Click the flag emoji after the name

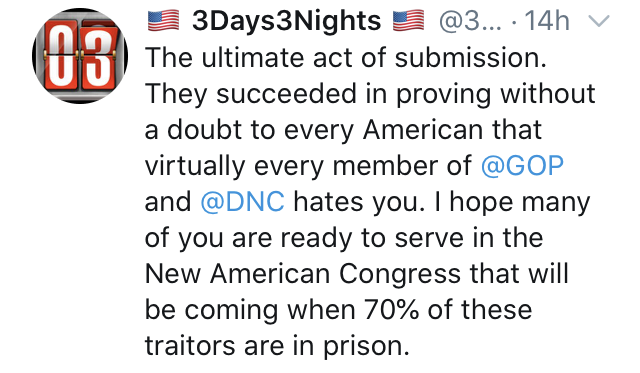(x=408, y=20)
